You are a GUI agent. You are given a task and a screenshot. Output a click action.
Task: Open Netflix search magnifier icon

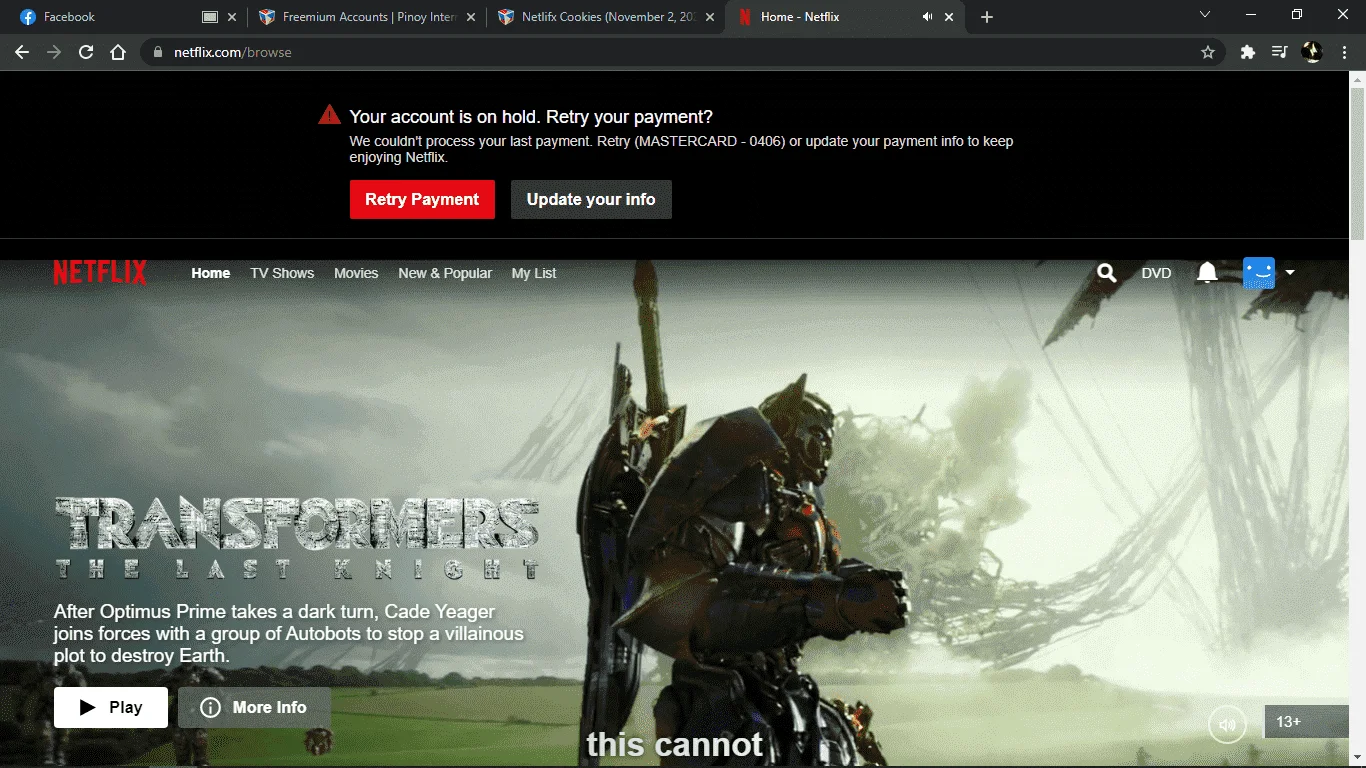(x=1106, y=273)
